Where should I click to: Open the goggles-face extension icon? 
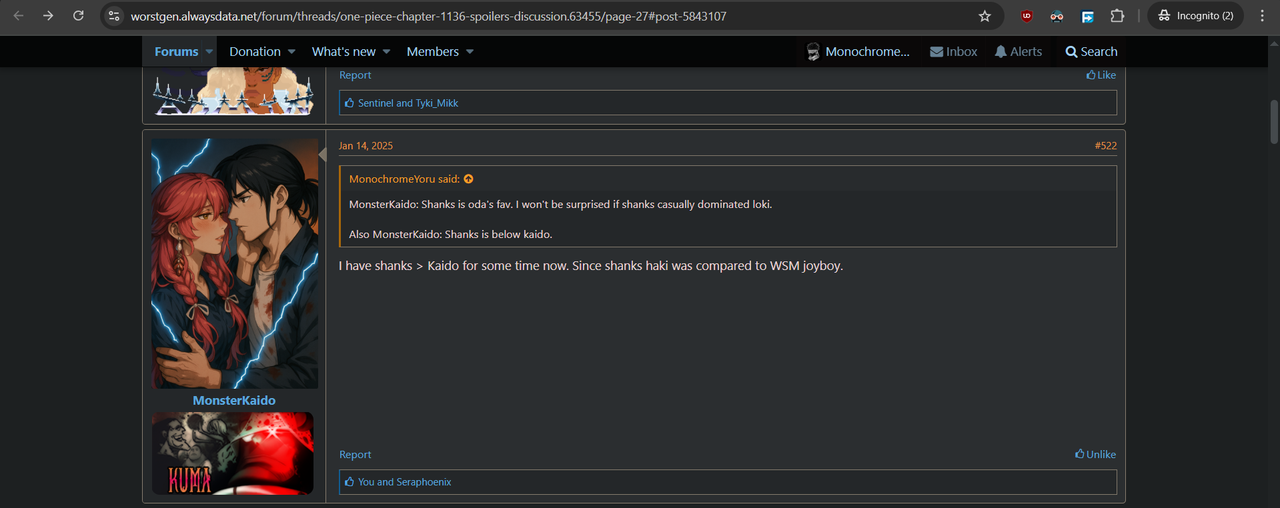[1057, 16]
